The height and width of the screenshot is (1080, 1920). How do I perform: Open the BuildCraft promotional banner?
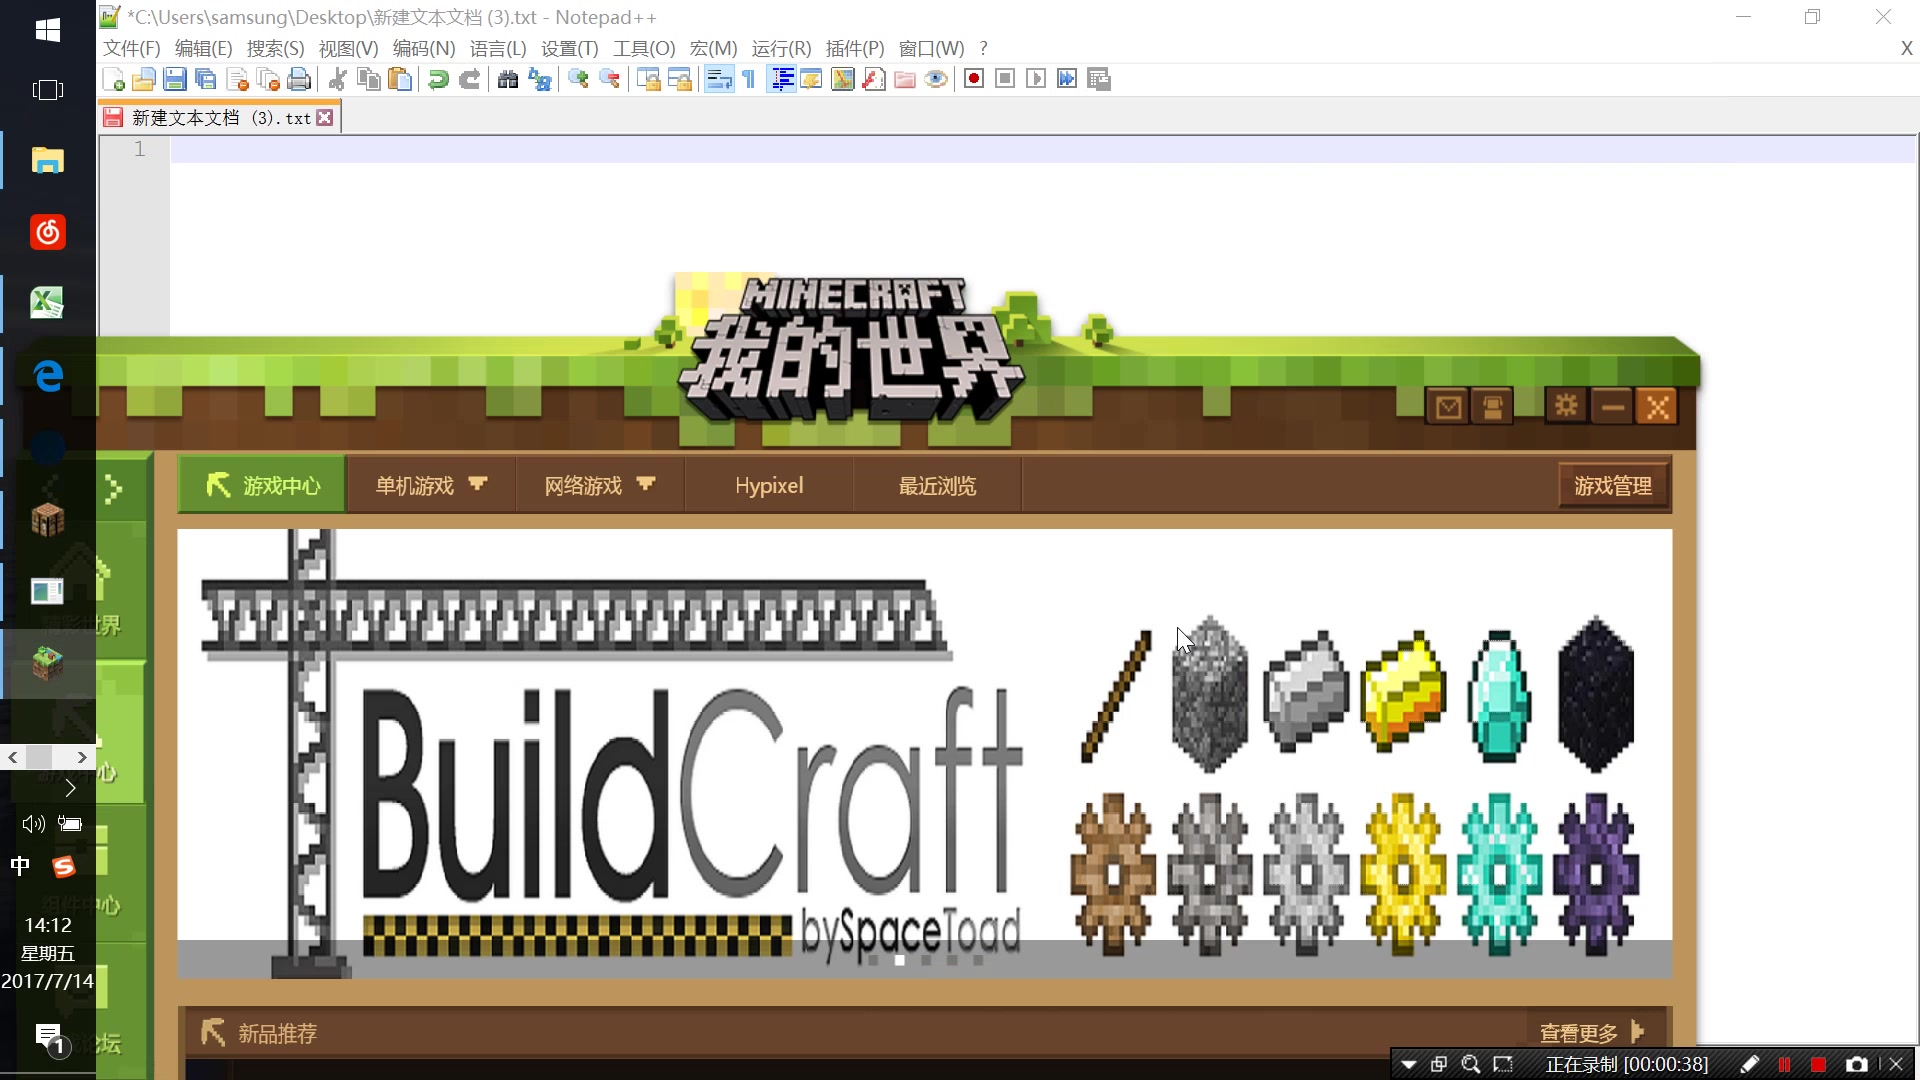[924, 754]
